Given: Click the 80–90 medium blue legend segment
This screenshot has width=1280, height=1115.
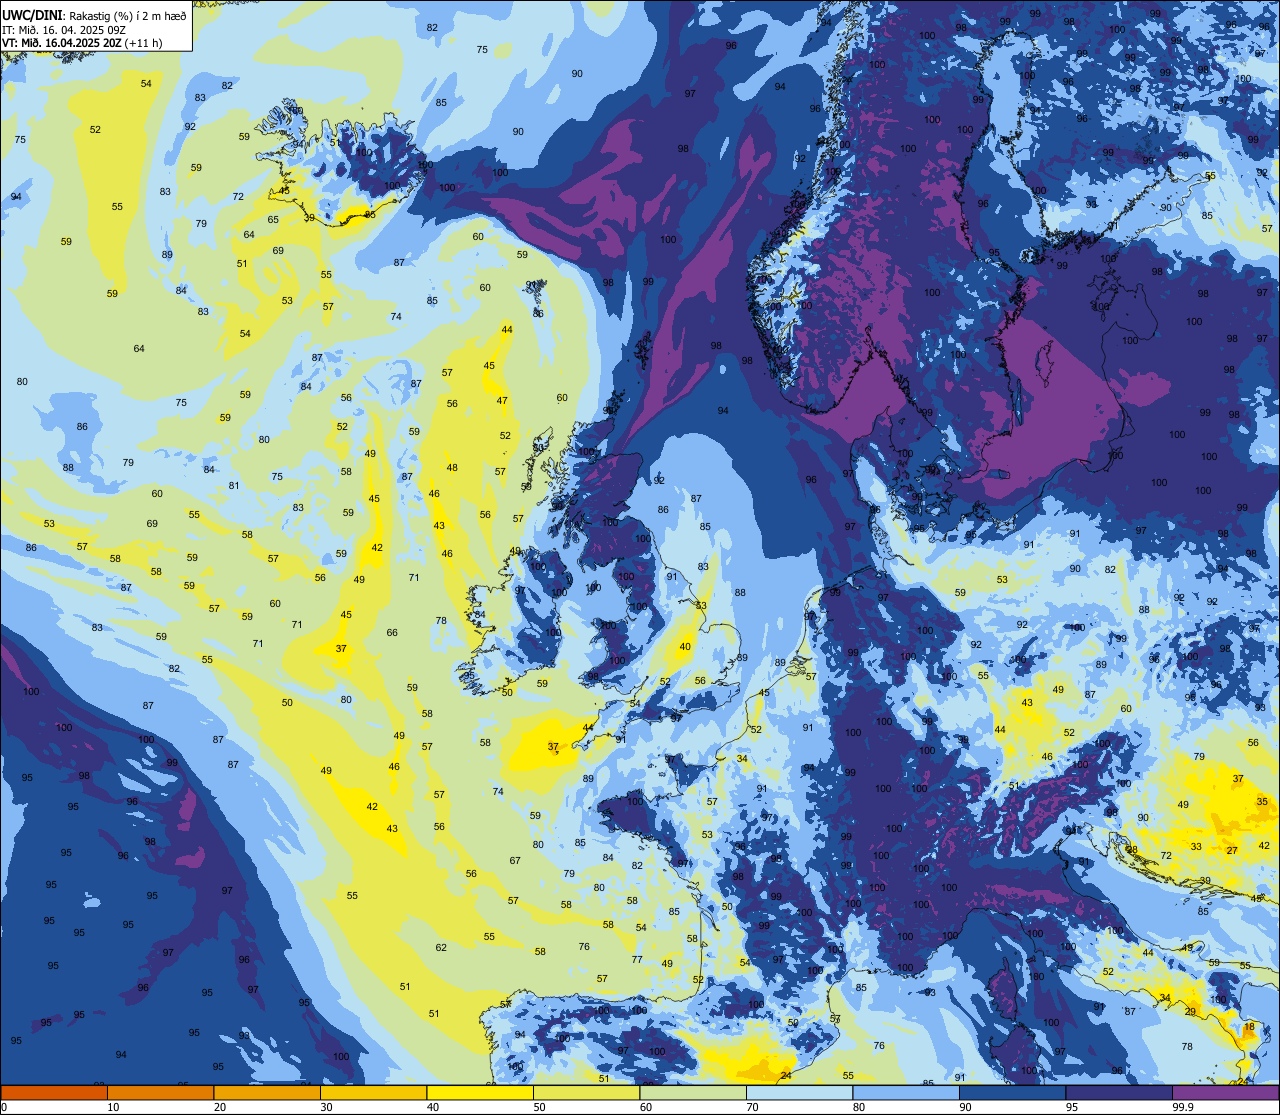Looking at the screenshot, I should 906,1092.
